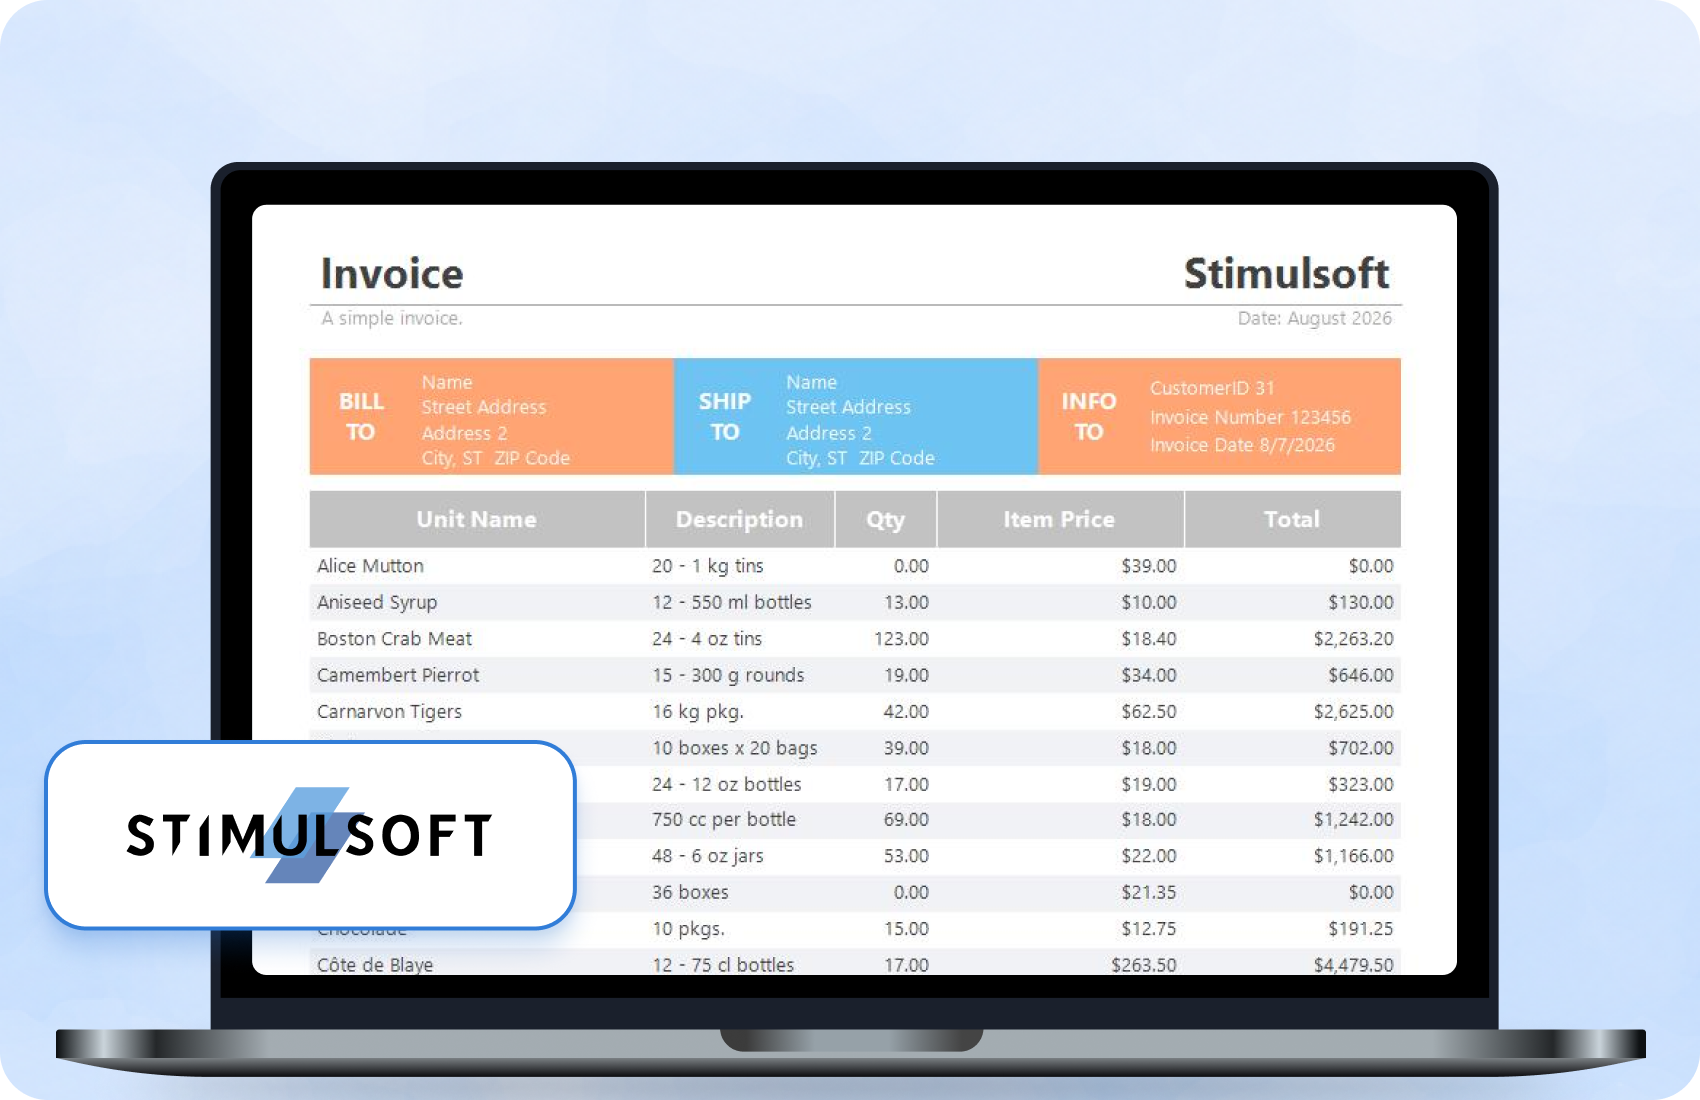The height and width of the screenshot is (1100, 1700).
Task: Select quantity "13.00" for Aniseed Syrup
Action: point(906,602)
